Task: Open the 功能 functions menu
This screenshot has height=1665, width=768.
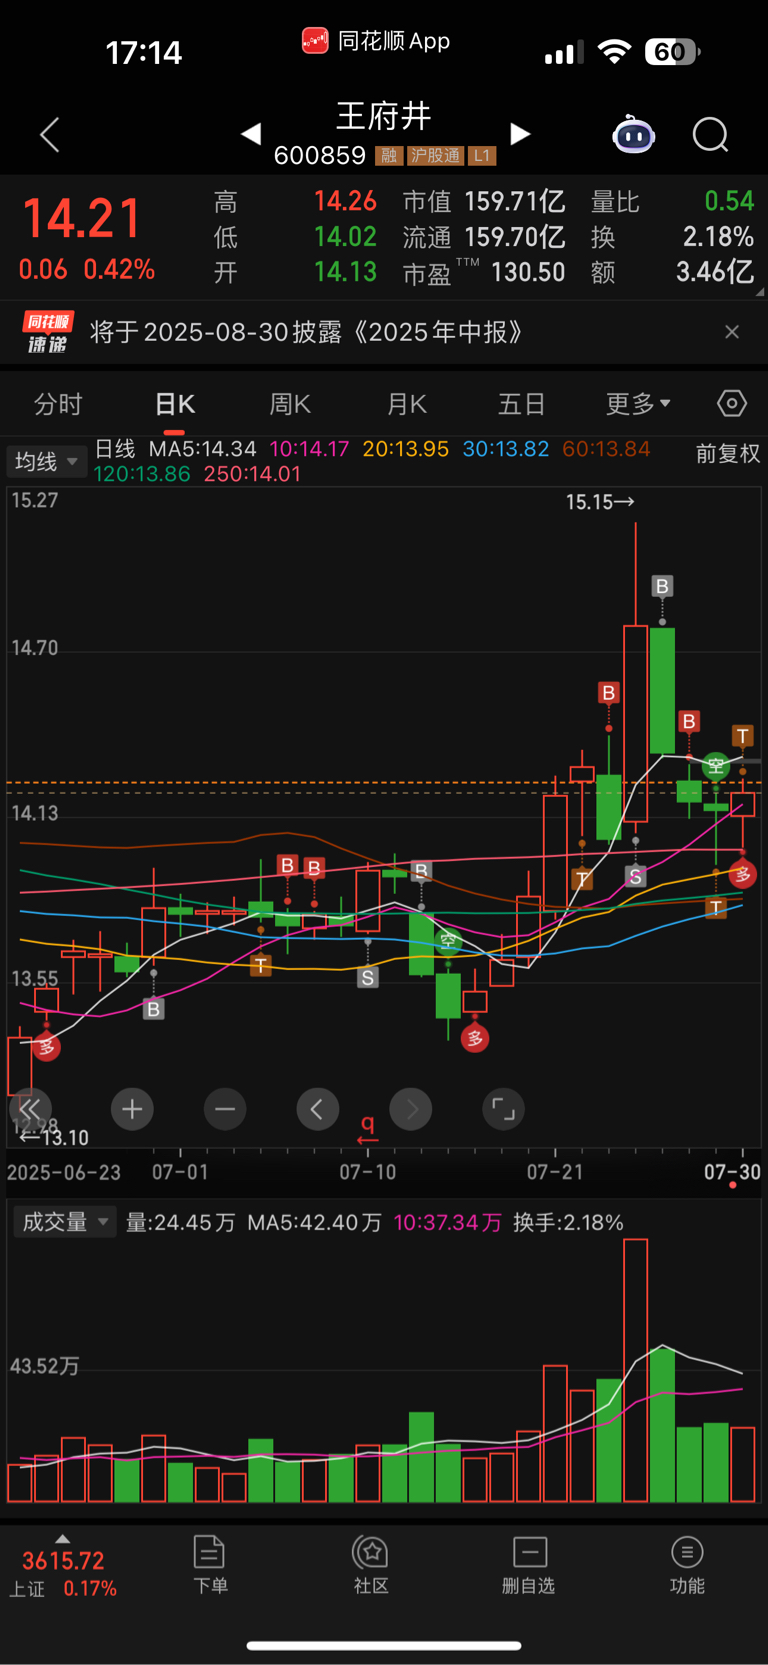Action: point(687,1566)
